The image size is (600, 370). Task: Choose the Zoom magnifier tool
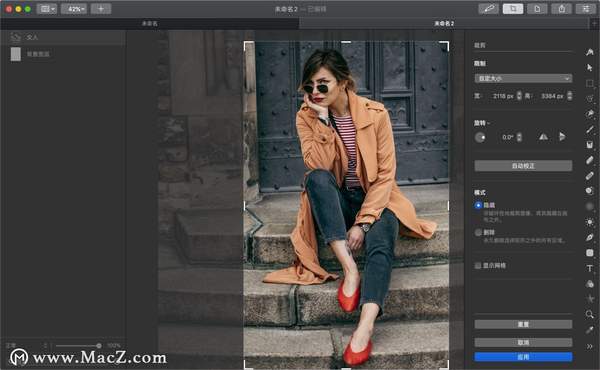click(589, 314)
